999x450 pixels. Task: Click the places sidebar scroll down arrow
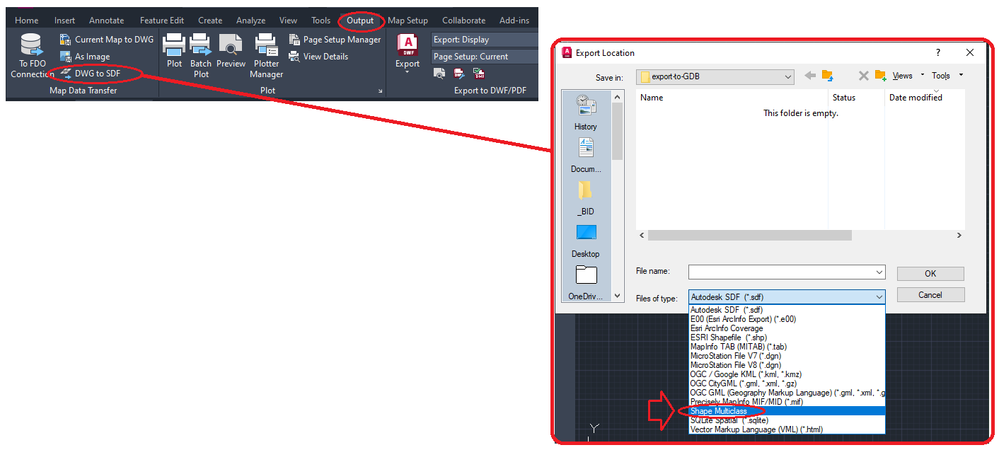tap(617, 295)
